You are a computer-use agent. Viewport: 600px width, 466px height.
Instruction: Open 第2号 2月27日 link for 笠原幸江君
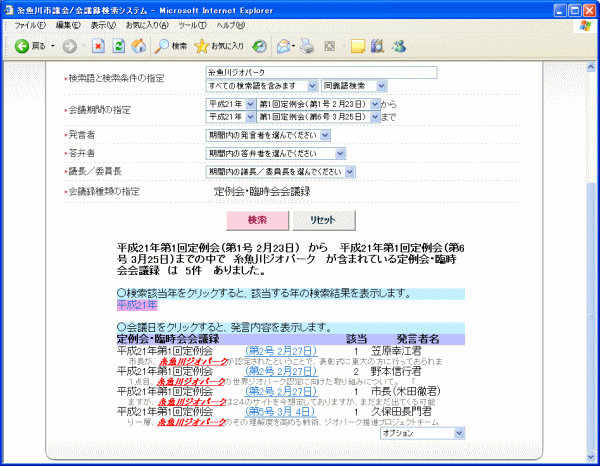click(x=281, y=351)
